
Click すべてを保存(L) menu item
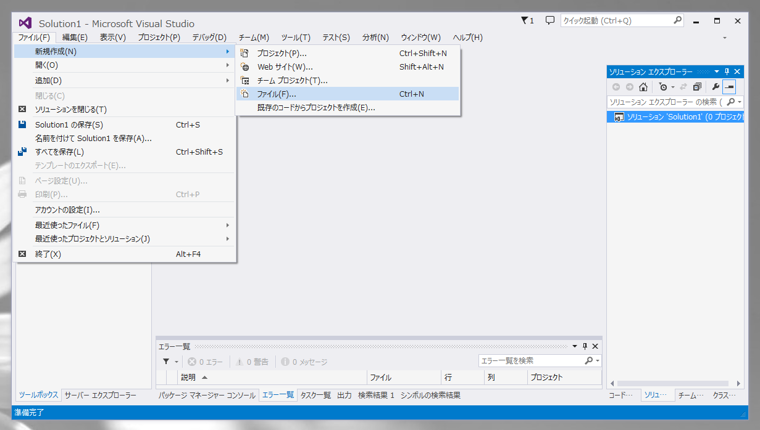tap(125, 152)
